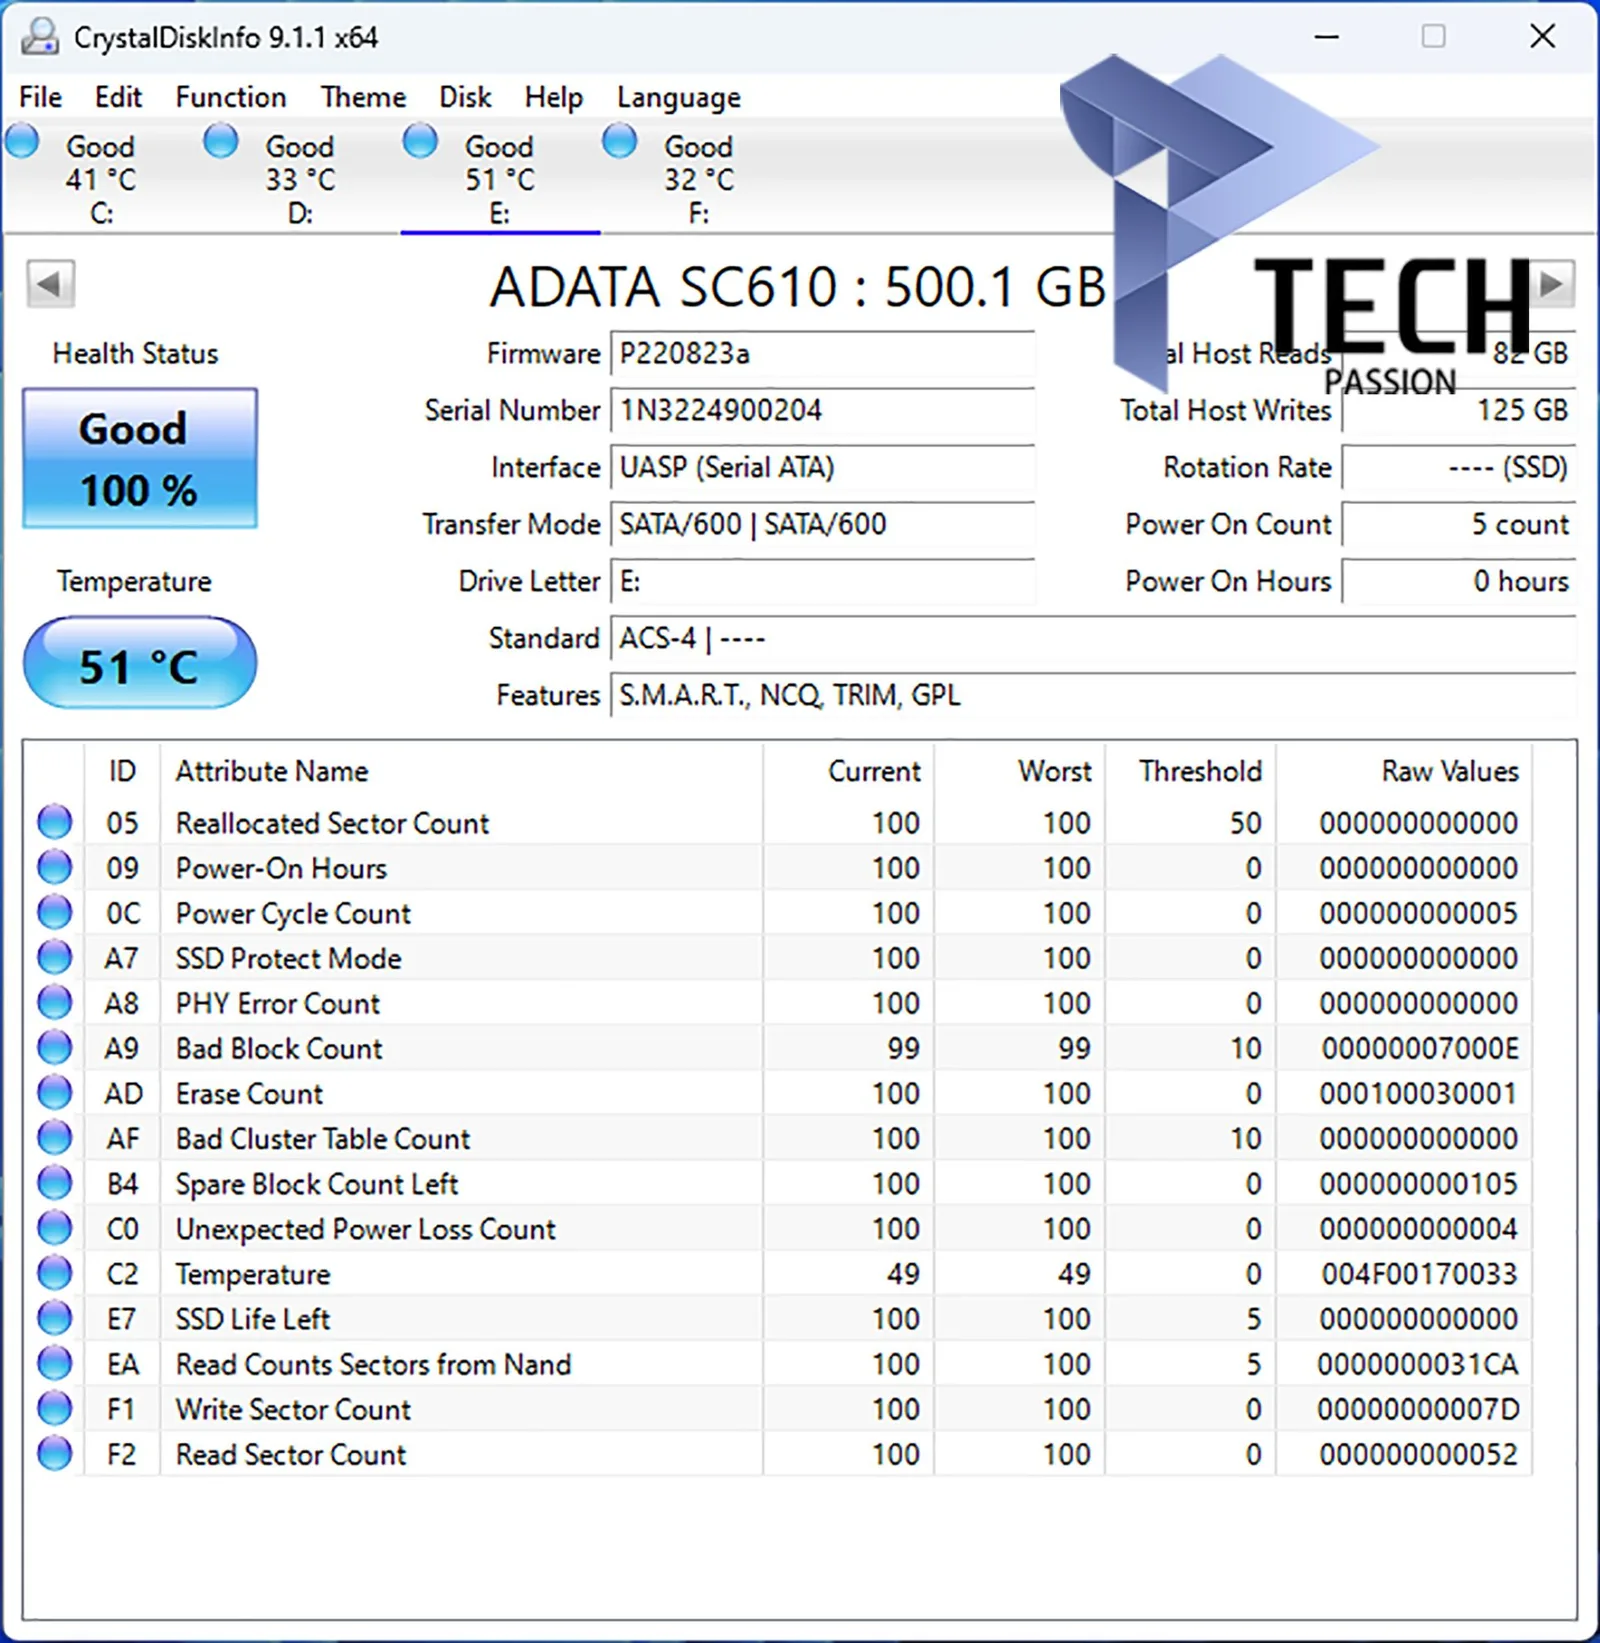The width and height of the screenshot is (1600, 1643).
Task: Click the CrystalDiskInfo title bar app icon
Action: [40, 37]
